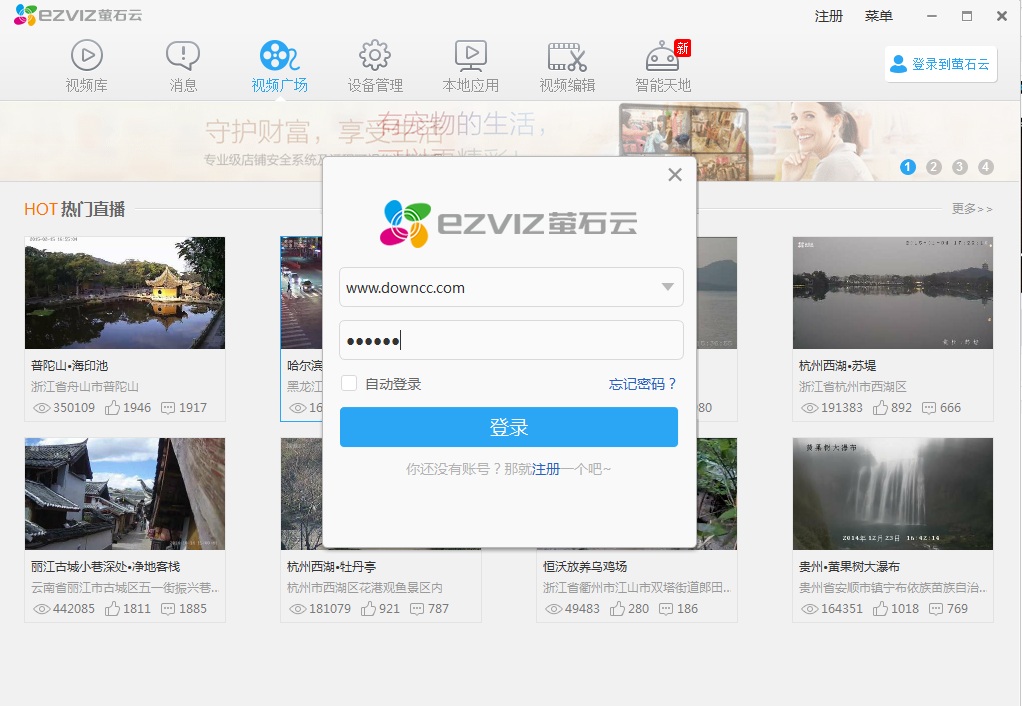The image size is (1022, 706).
Task: Open the 杭州西湖•苏堤 stream thumbnail
Action: 892,293
